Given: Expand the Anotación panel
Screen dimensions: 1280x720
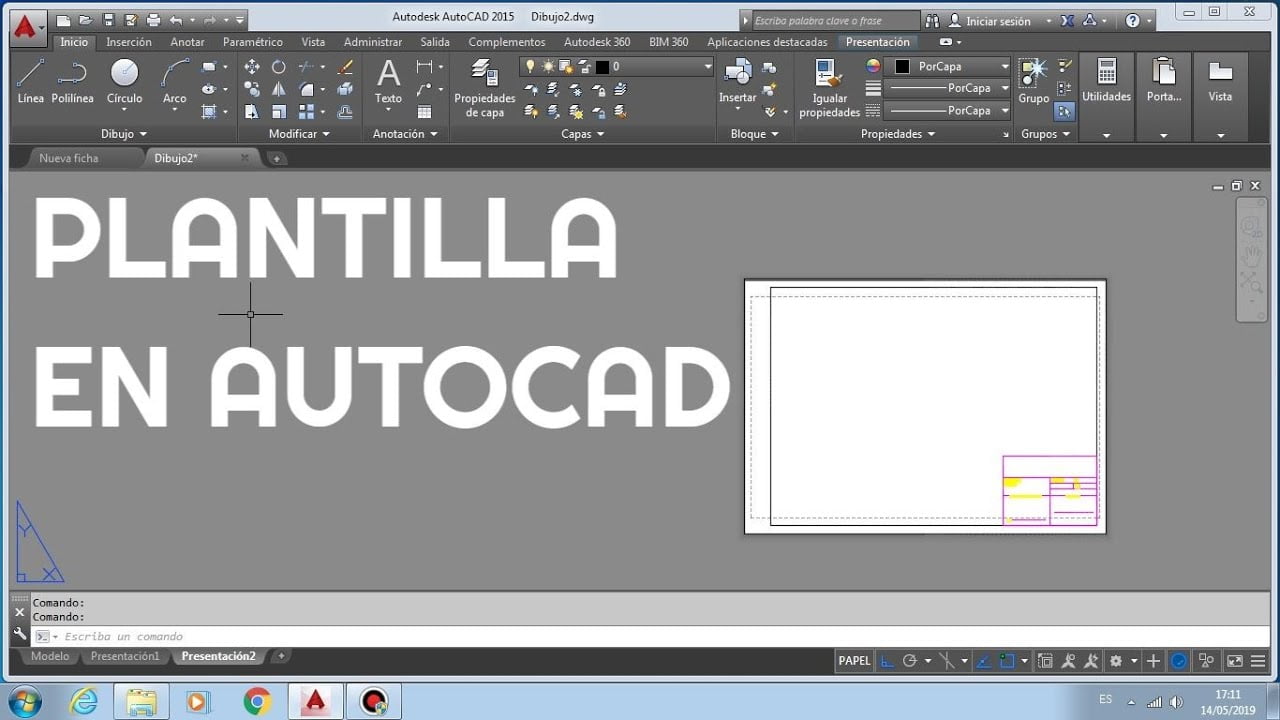Looking at the screenshot, I should [405, 134].
